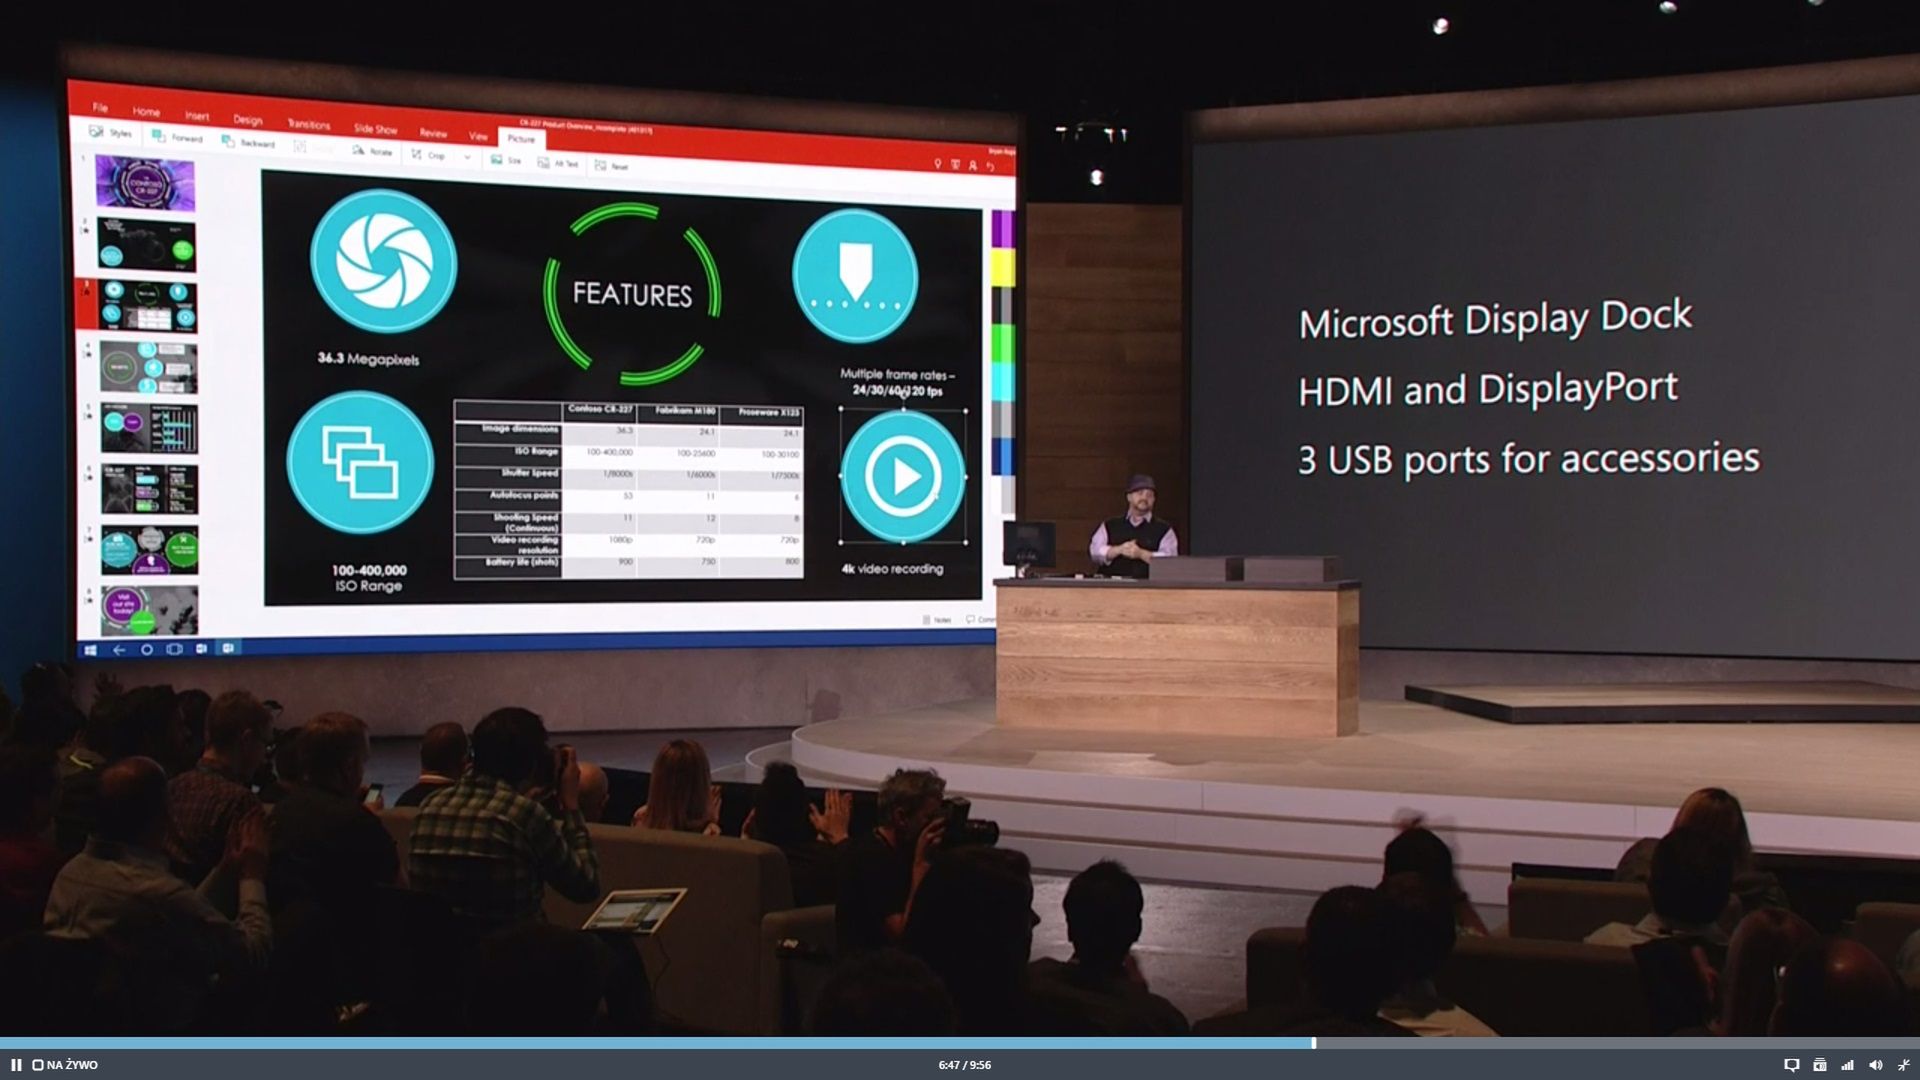Mute the video with speaker icon

coord(1875,1065)
